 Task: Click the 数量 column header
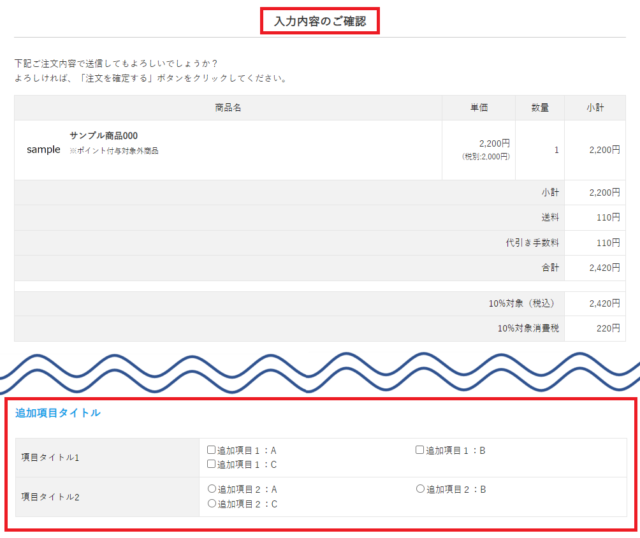[x=540, y=107]
